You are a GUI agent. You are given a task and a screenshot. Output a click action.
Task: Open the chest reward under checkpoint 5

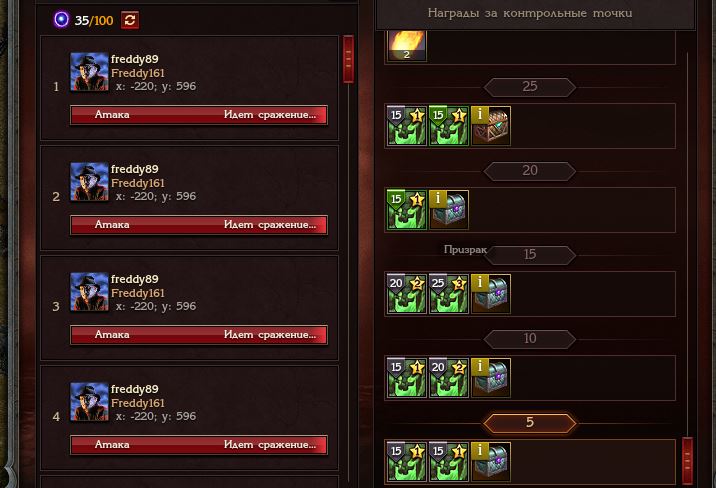(x=491, y=462)
